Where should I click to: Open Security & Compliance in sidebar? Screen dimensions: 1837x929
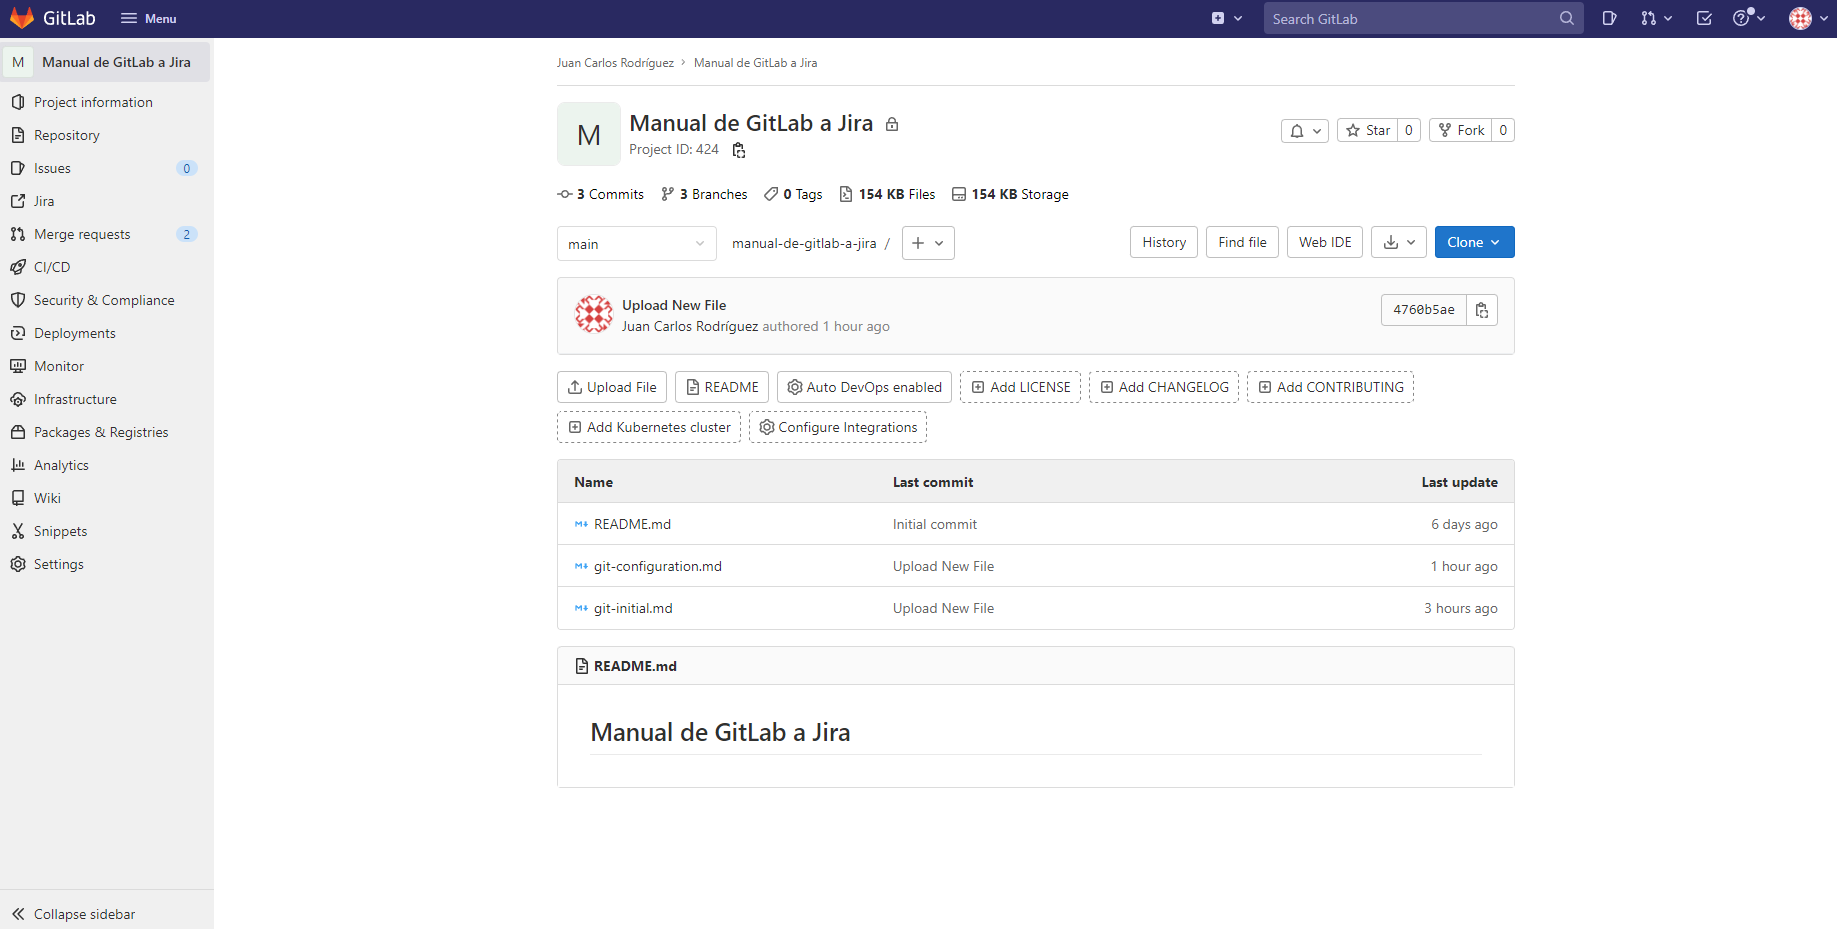104,300
